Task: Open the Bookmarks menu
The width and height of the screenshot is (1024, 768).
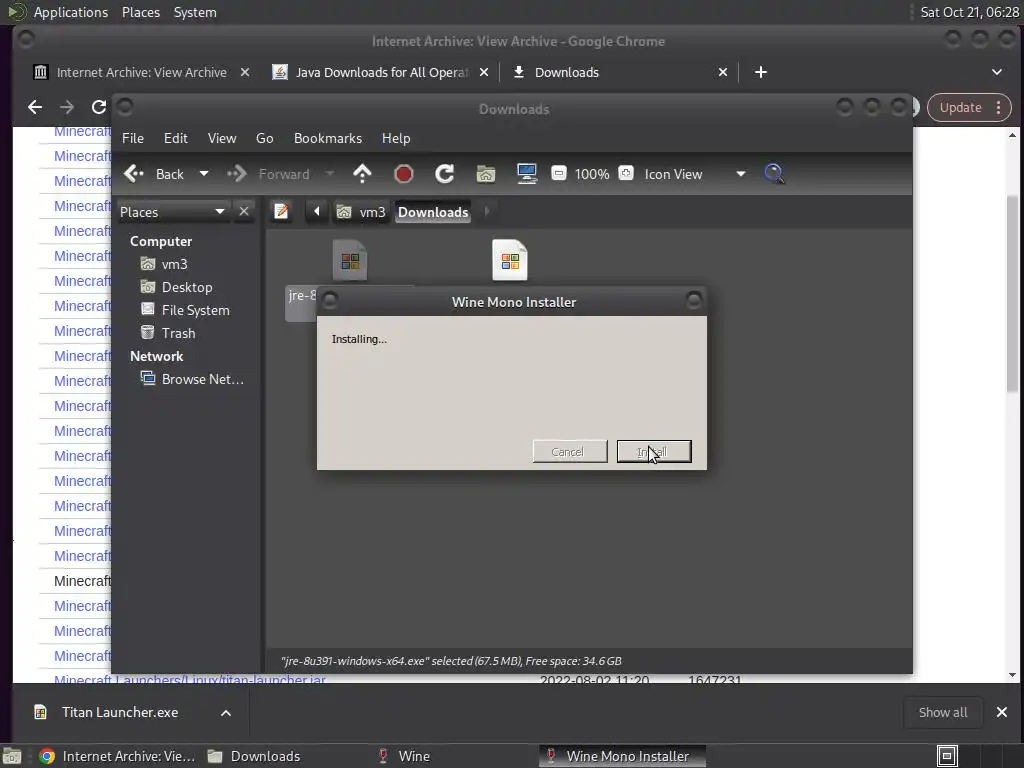Action: pyautogui.click(x=328, y=138)
